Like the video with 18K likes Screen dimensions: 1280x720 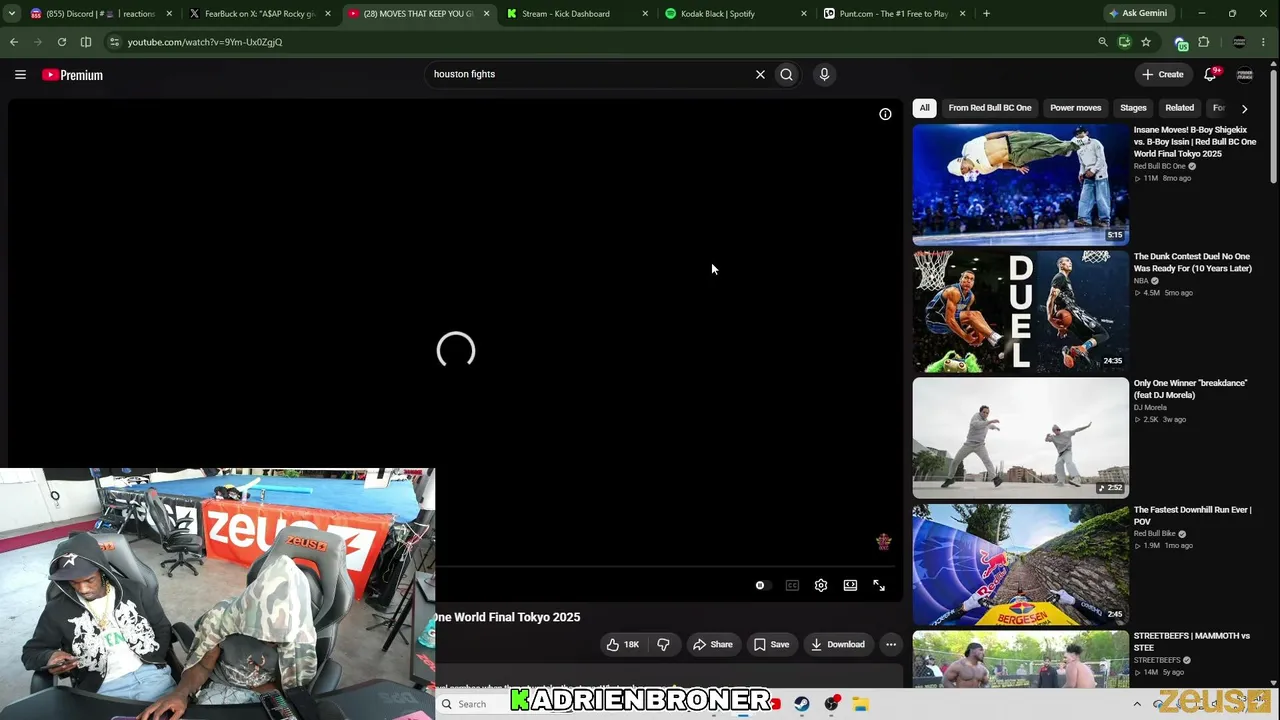[x=622, y=644]
